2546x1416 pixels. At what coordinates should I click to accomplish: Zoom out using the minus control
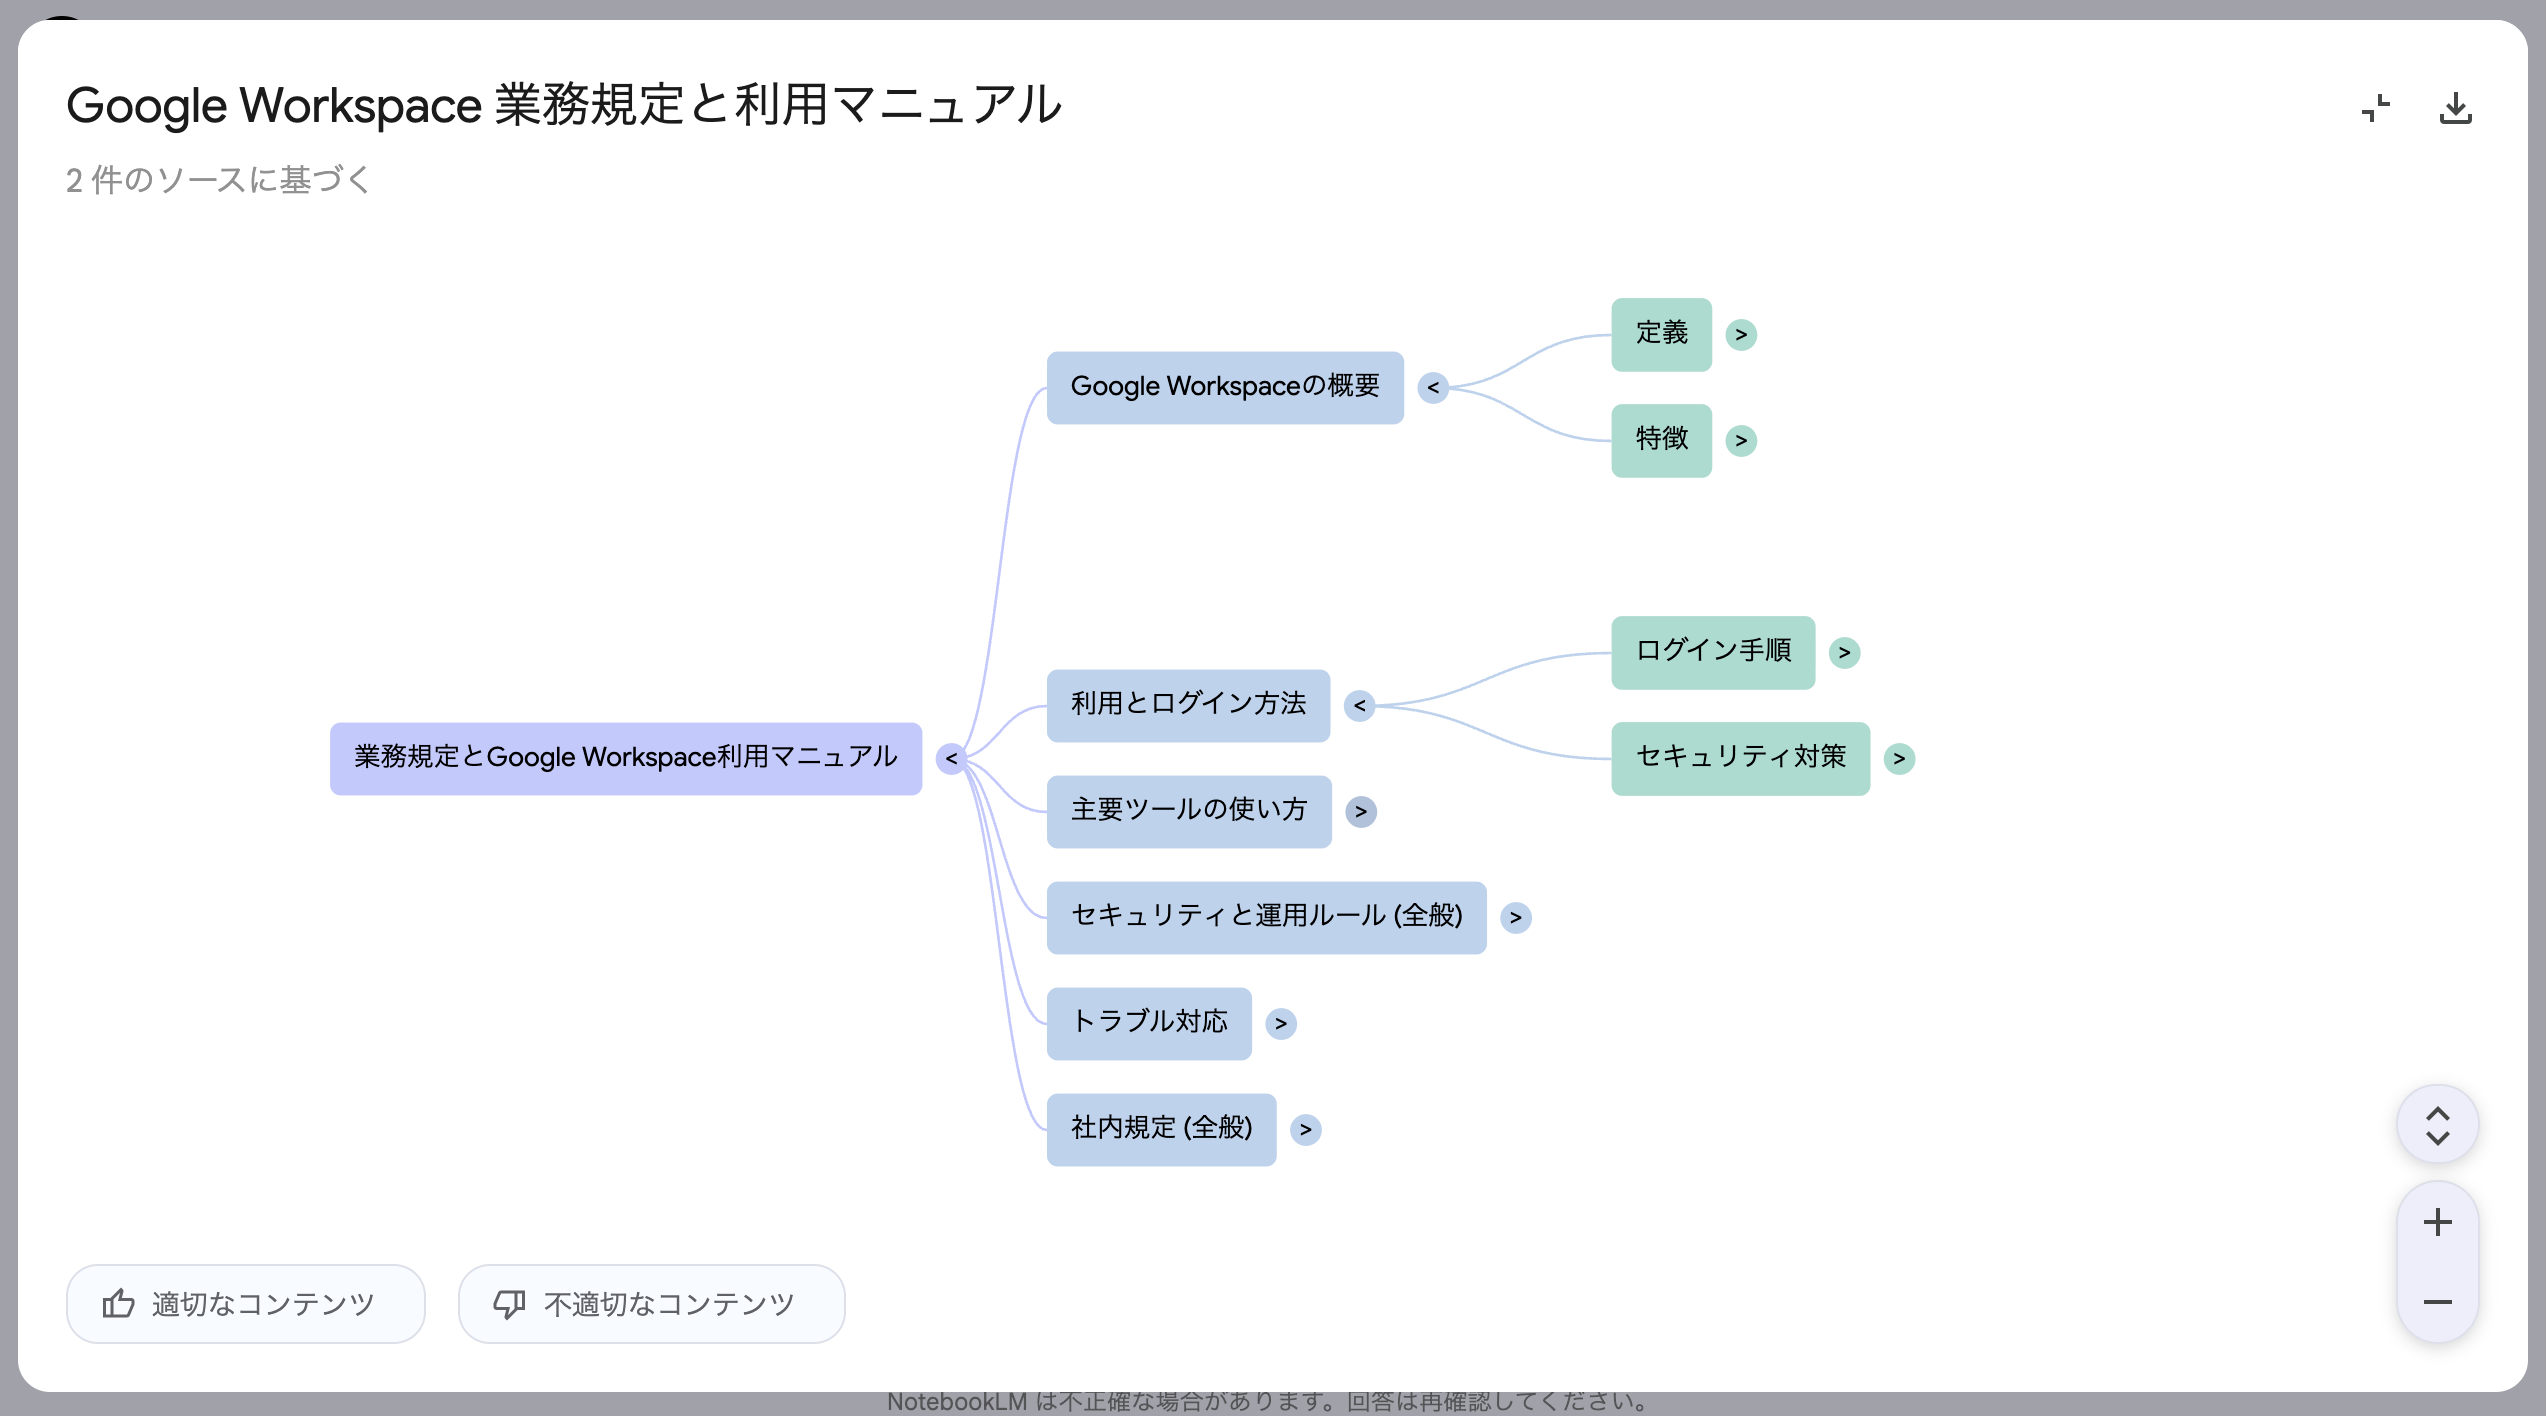tap(2437, 1302)
